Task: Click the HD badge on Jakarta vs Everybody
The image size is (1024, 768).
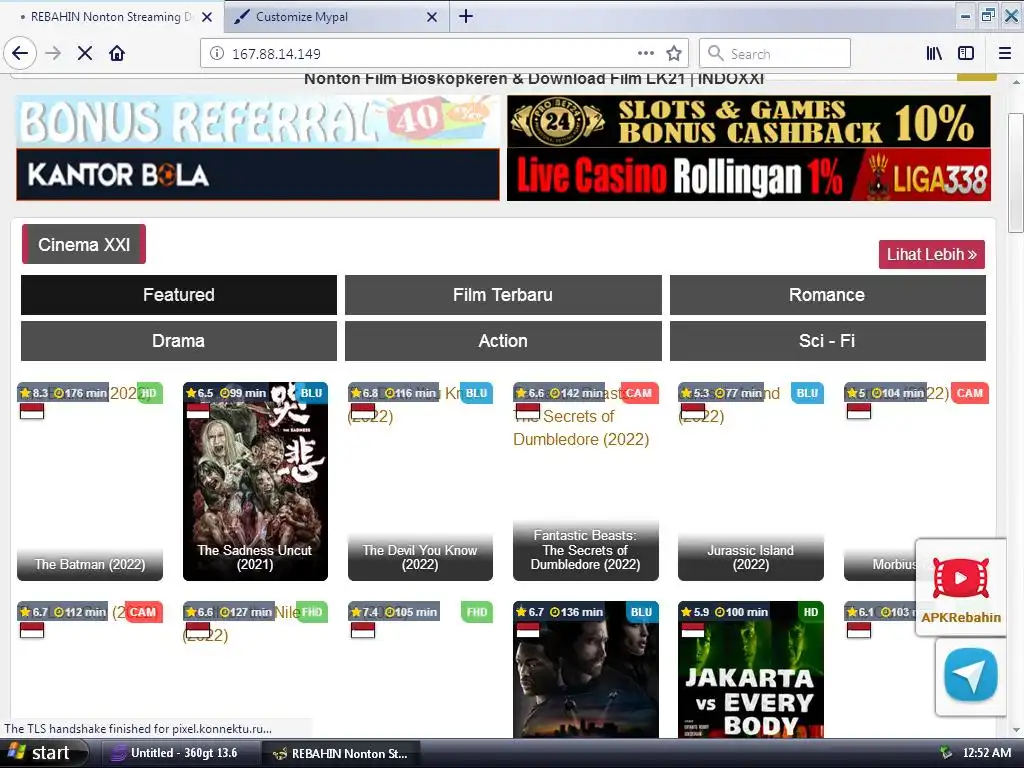Action: click(810, 612)
